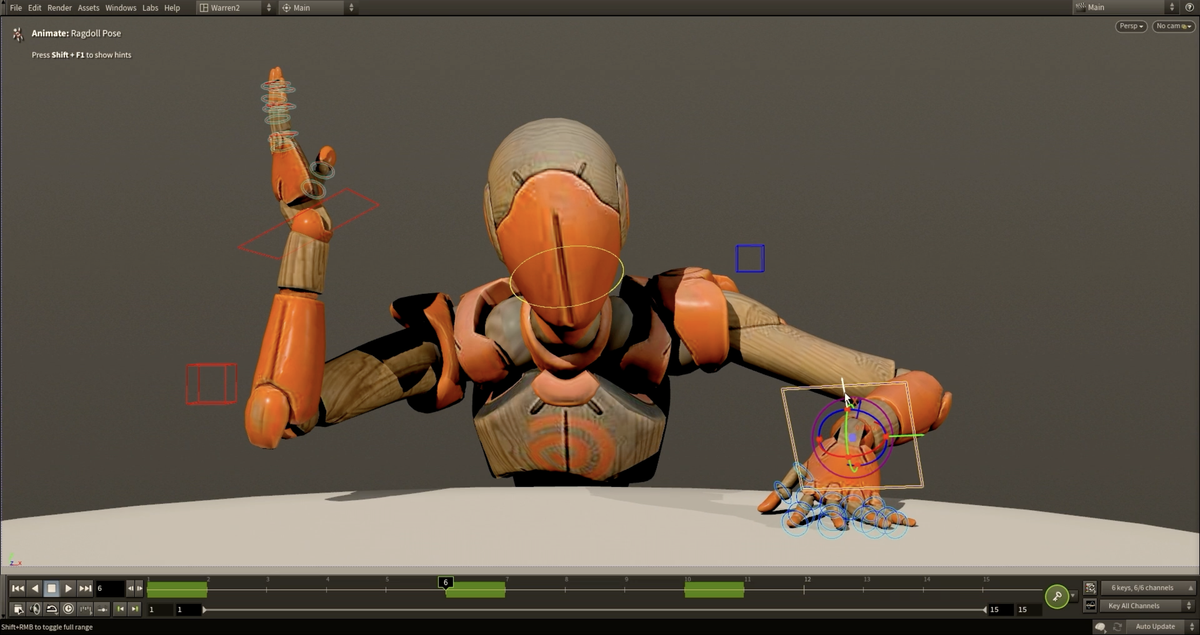
Task: Toggle integer frame stepping option
Action: 85,608
